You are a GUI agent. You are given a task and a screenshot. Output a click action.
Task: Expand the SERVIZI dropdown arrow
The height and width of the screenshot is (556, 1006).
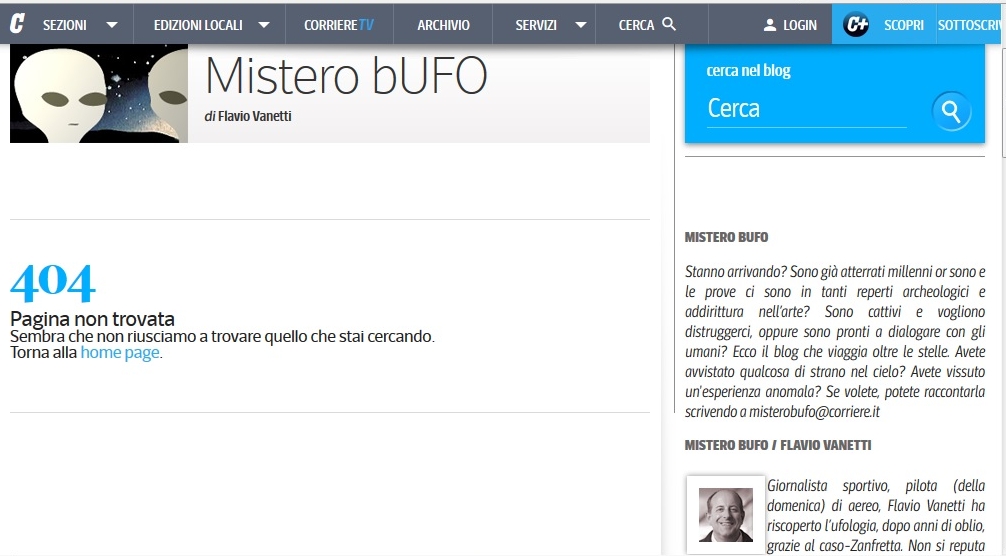pyautogui.click(x=580, y=25)
